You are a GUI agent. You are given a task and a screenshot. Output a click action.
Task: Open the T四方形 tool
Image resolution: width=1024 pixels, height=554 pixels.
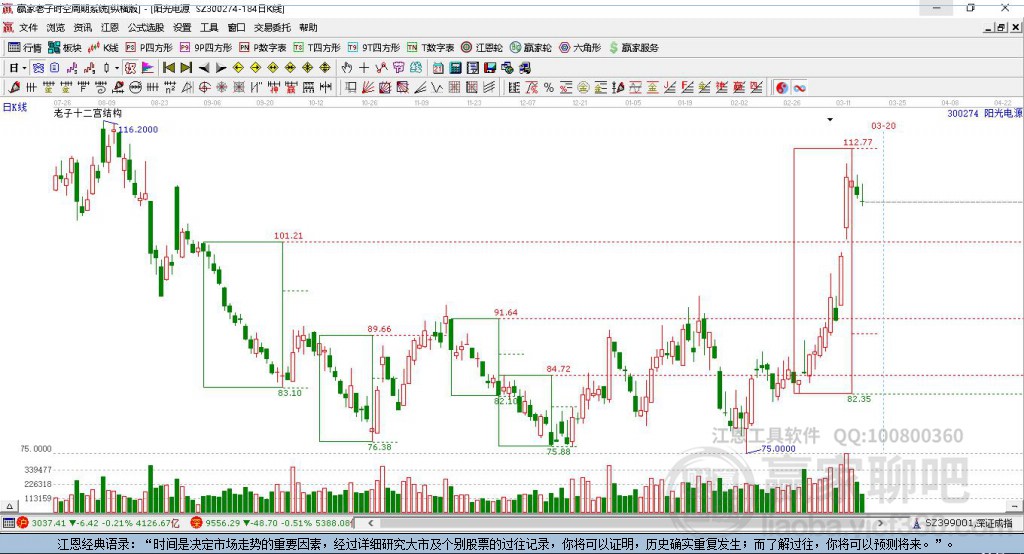317,48
